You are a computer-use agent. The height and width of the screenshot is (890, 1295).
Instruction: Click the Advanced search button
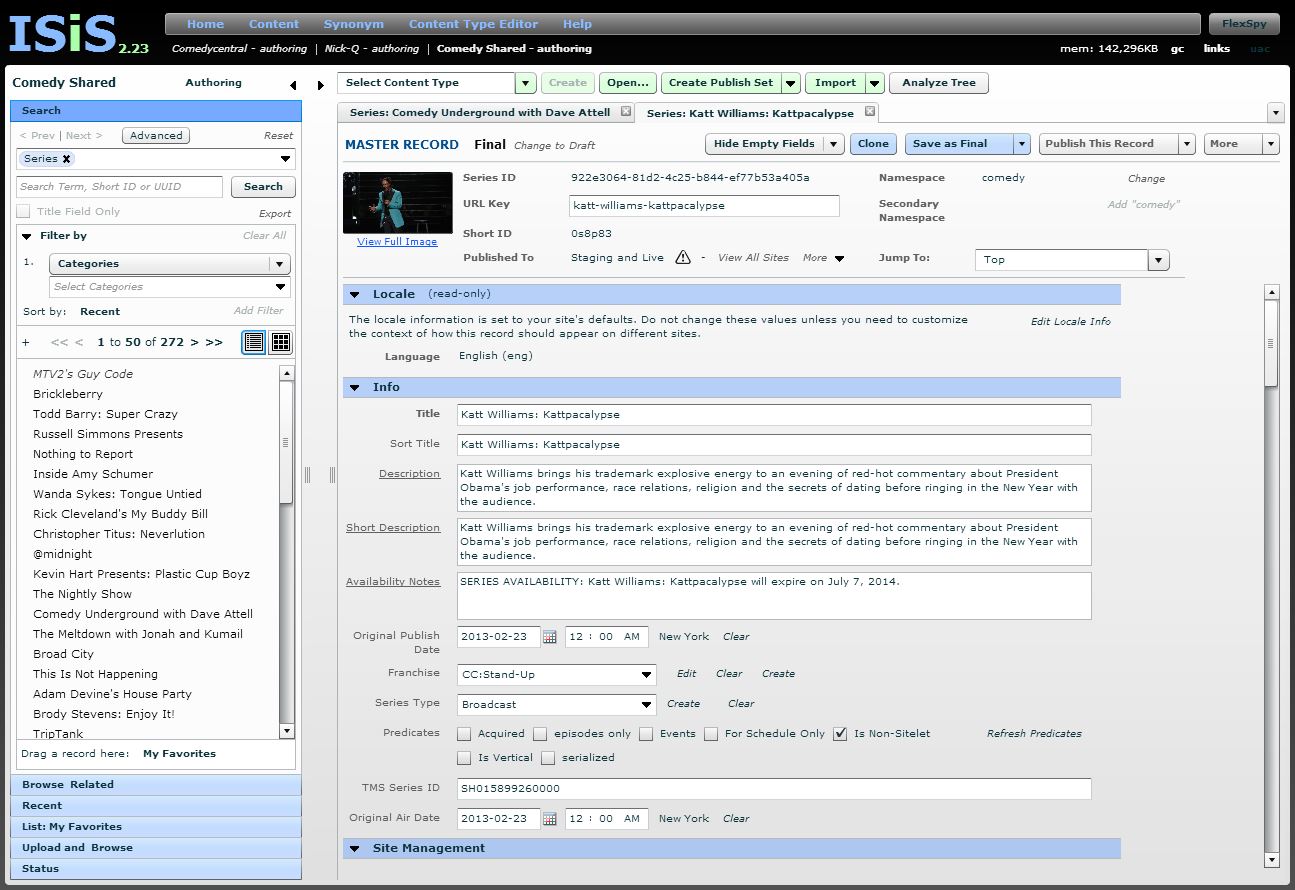(156, 136)
